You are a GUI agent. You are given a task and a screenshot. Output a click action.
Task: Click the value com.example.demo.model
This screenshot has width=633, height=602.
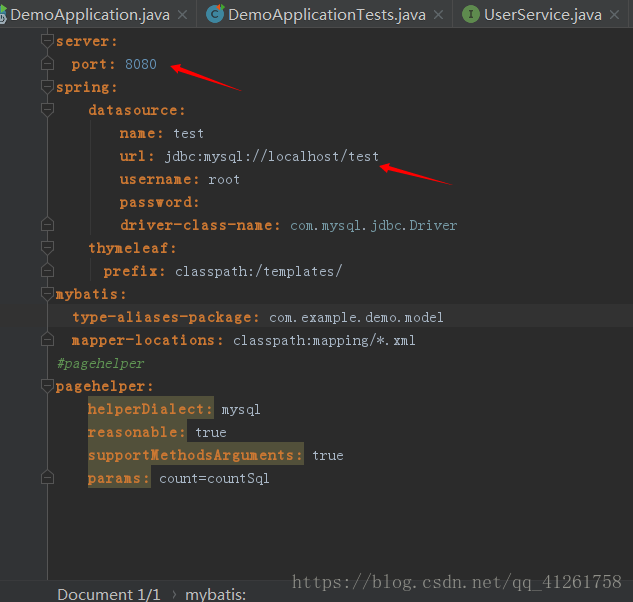[x=356, y=317]
